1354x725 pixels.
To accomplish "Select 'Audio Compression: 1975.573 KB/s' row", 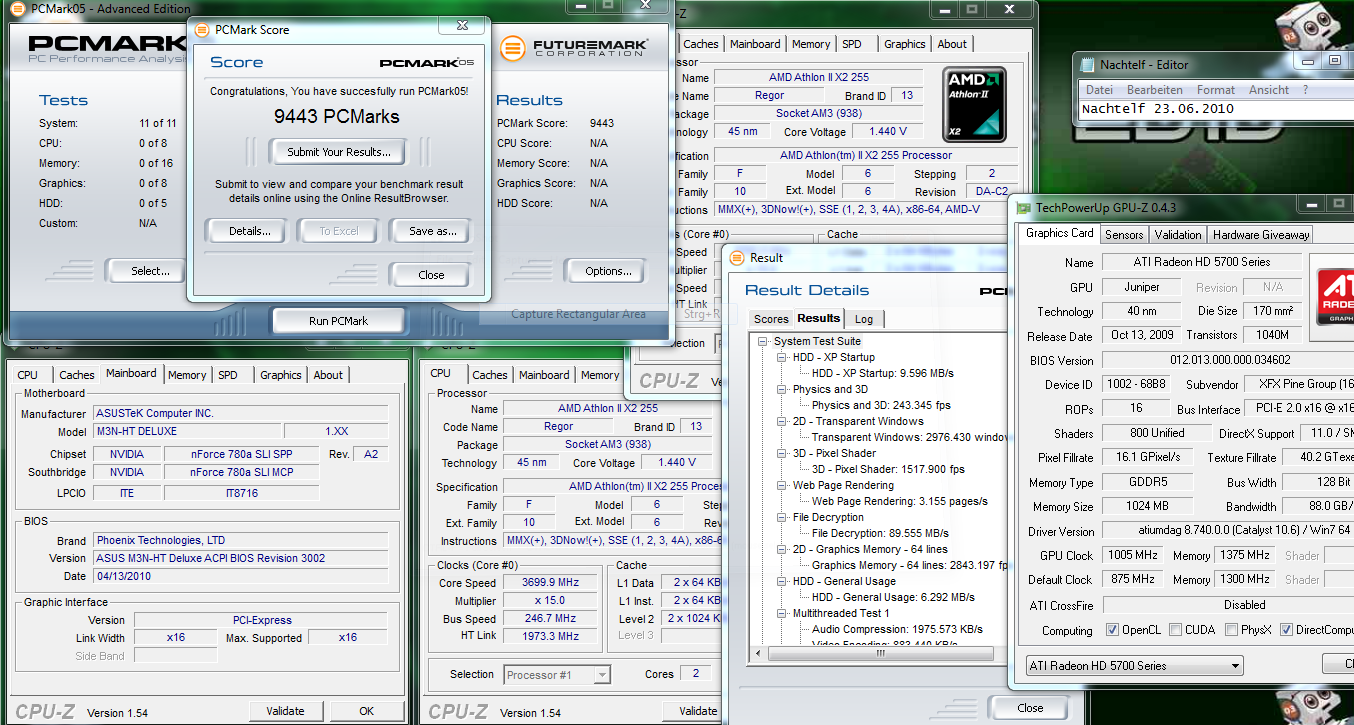I will click(898, 629).
